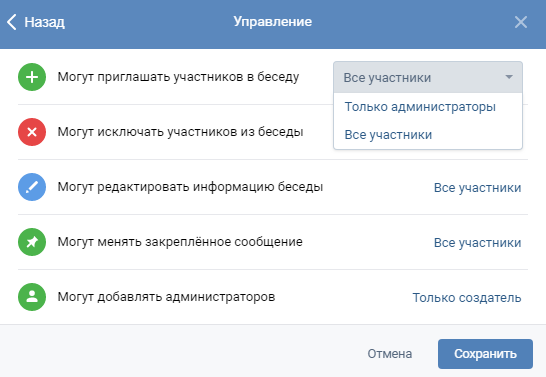The height and width of the screenshot is (377, 546).
Task: Click the green pin message icon
Action: coord(32,242)
